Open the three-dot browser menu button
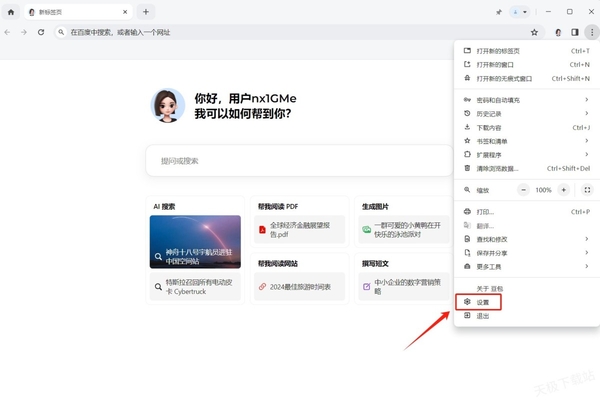 (x=591, y=32)
